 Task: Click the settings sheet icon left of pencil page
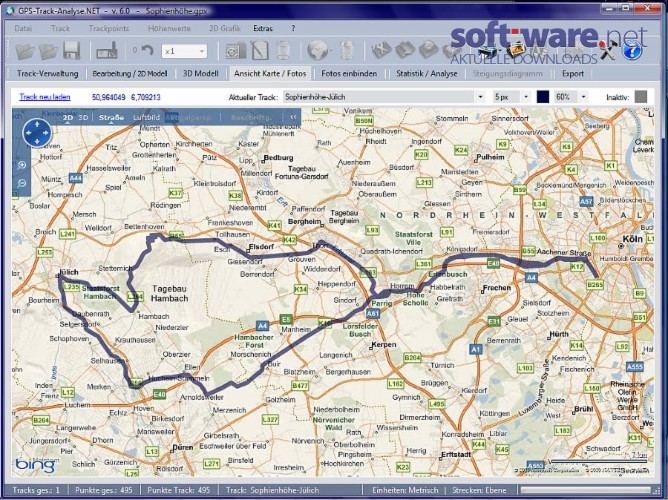click(235, 51)
